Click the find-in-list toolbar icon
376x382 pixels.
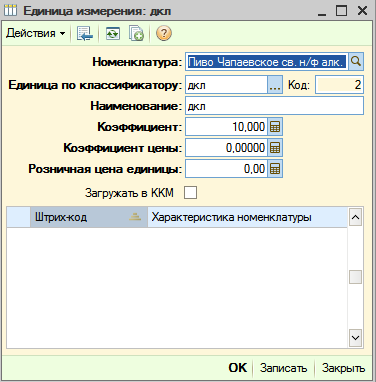pos(85,33)
